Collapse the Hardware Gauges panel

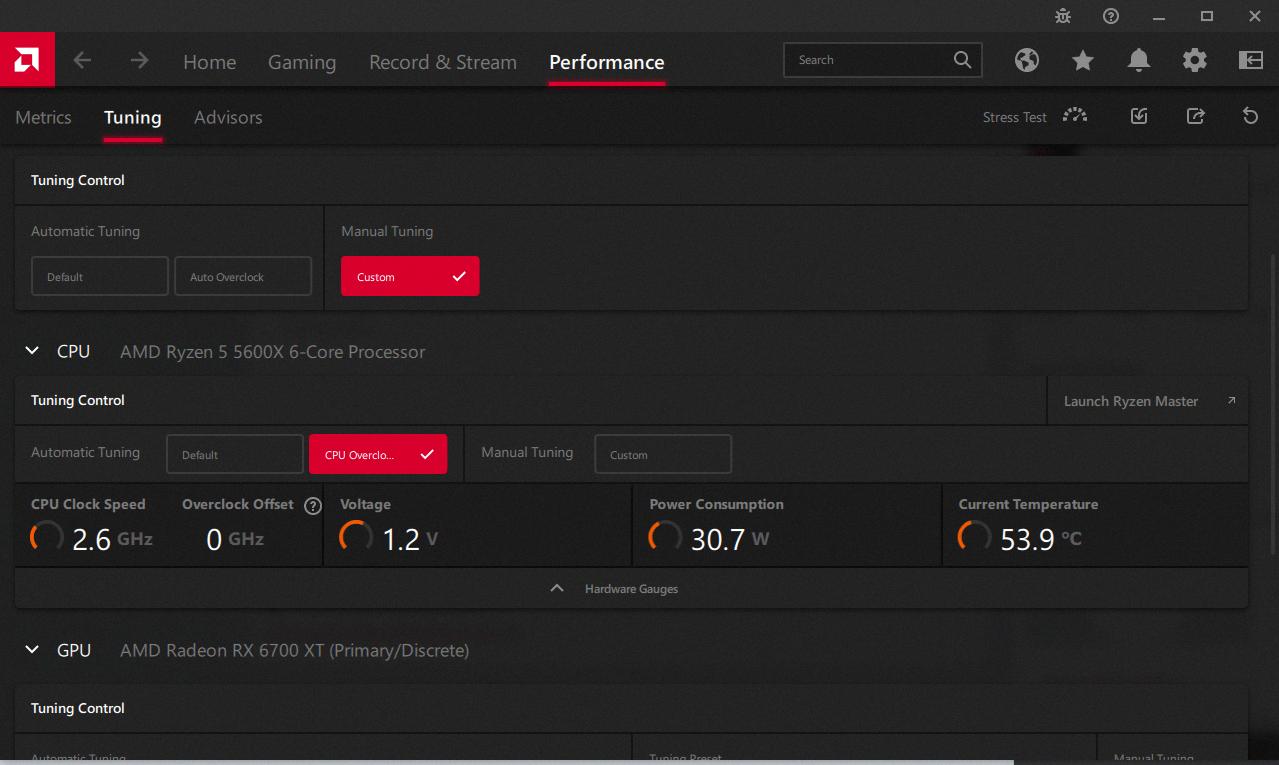click(557, 589)
